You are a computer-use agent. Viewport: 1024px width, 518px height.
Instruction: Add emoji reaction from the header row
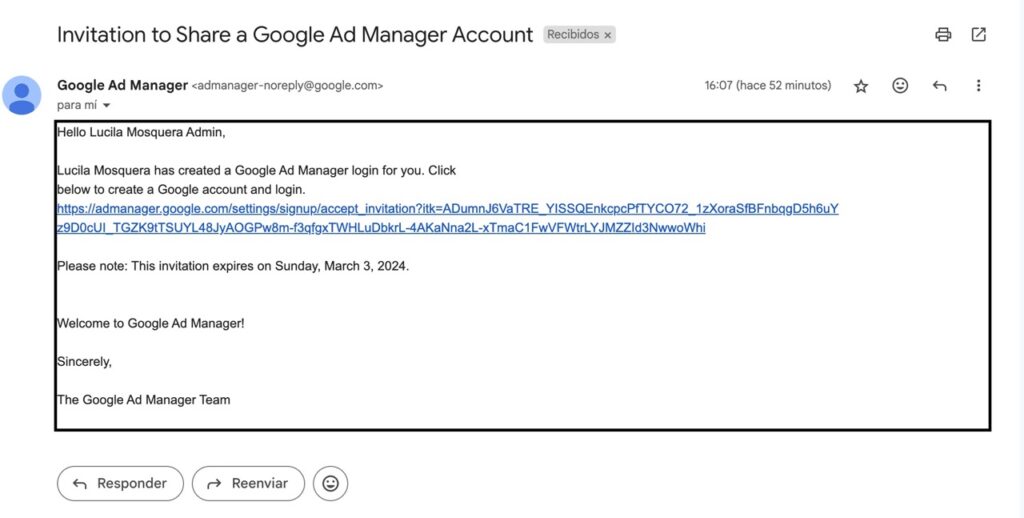pos(900,86)
